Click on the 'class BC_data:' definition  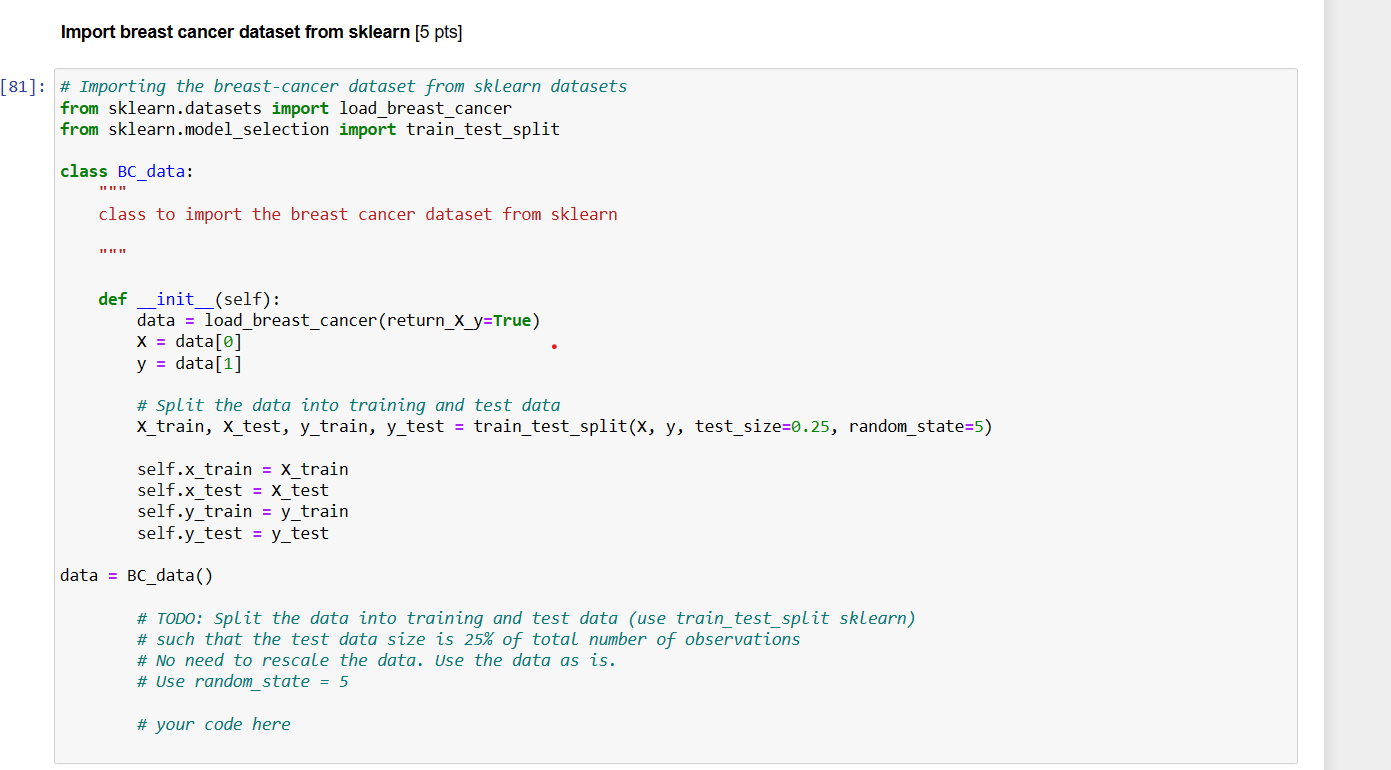126,171
